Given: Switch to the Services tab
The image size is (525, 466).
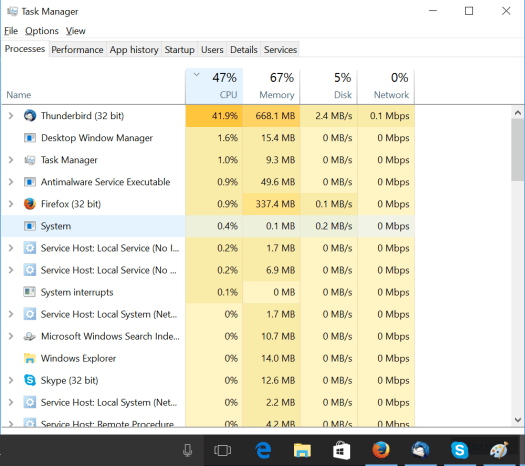Looking at the screenshot, I should pyautogui.click(x=280, y=50).
